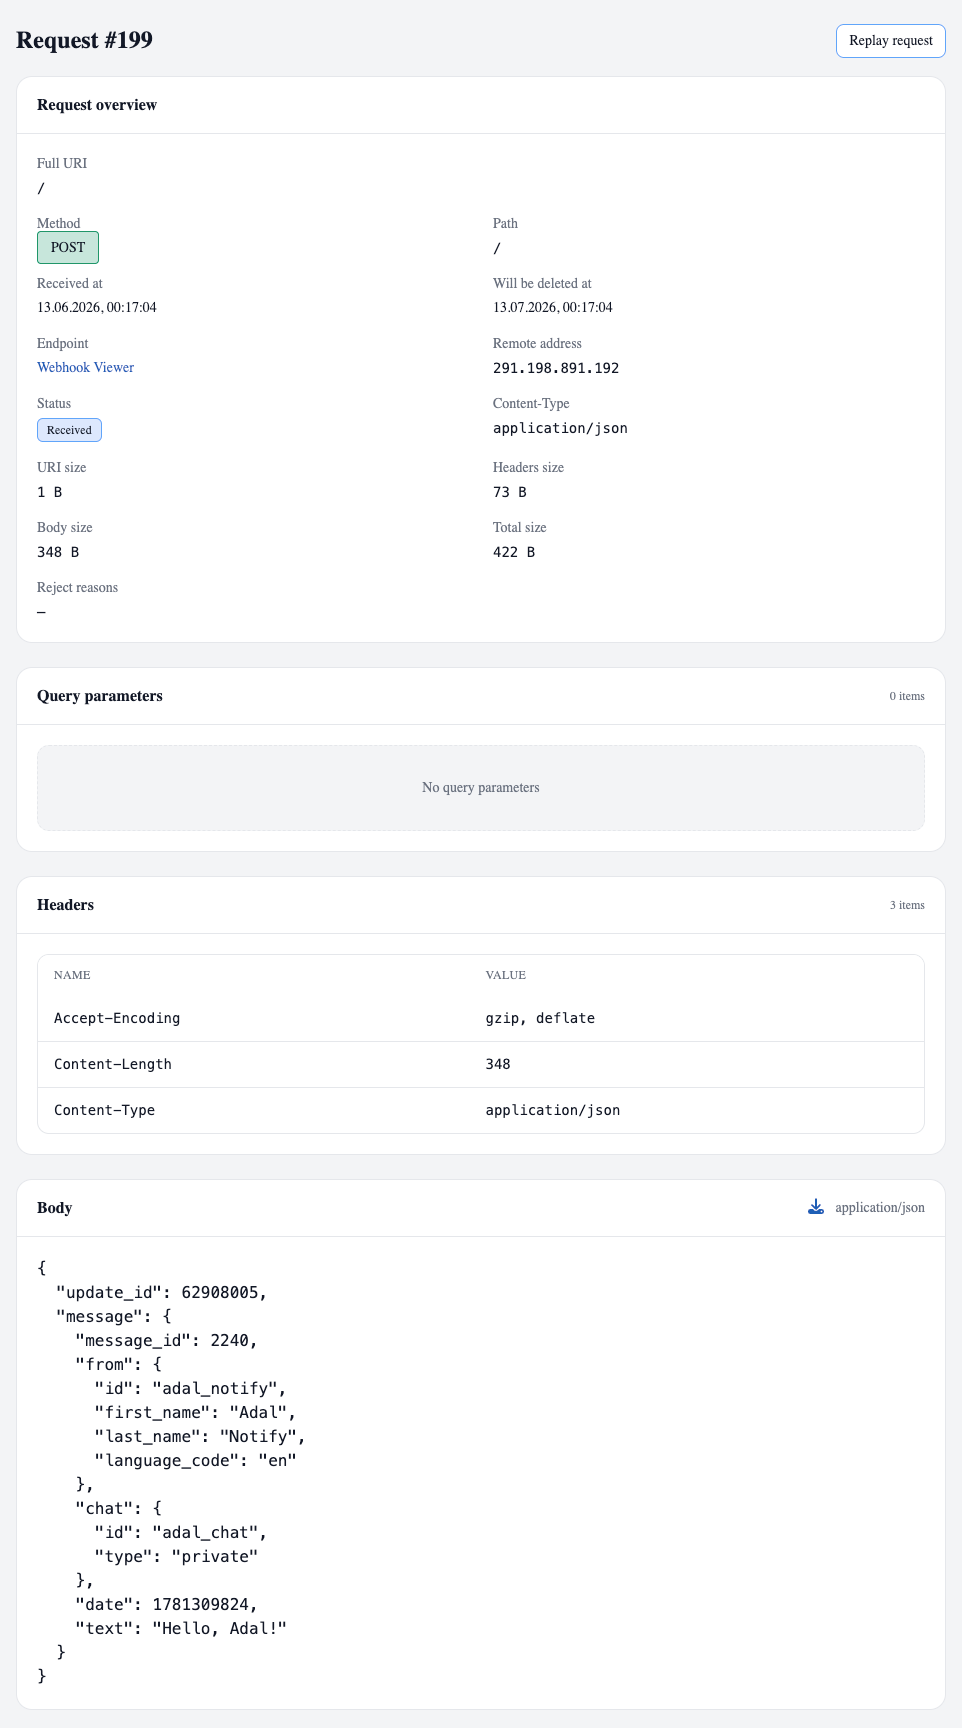Click the Received at time 13.06.2026, 00:17:04
Image resolution: width=962 pixels, height=1729 pixels.
[x=97, y=307]
